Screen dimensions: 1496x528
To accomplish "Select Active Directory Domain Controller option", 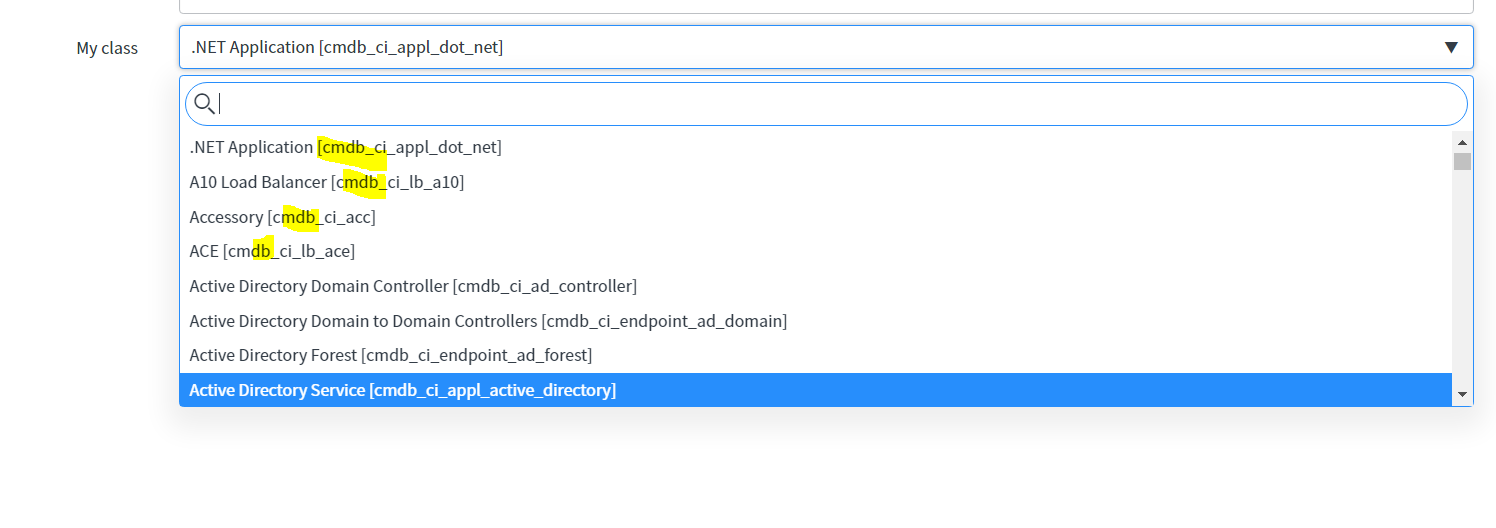I will pyautogui.click(x=816, y=286).
